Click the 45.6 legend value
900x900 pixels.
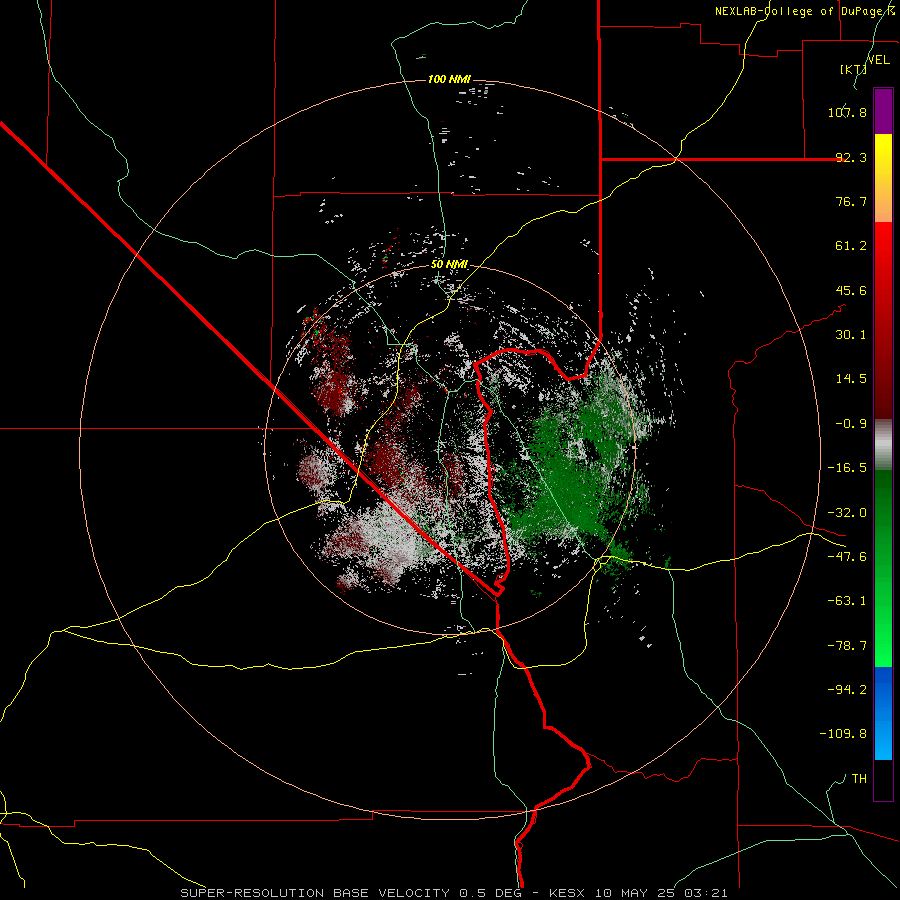point(851,290)
